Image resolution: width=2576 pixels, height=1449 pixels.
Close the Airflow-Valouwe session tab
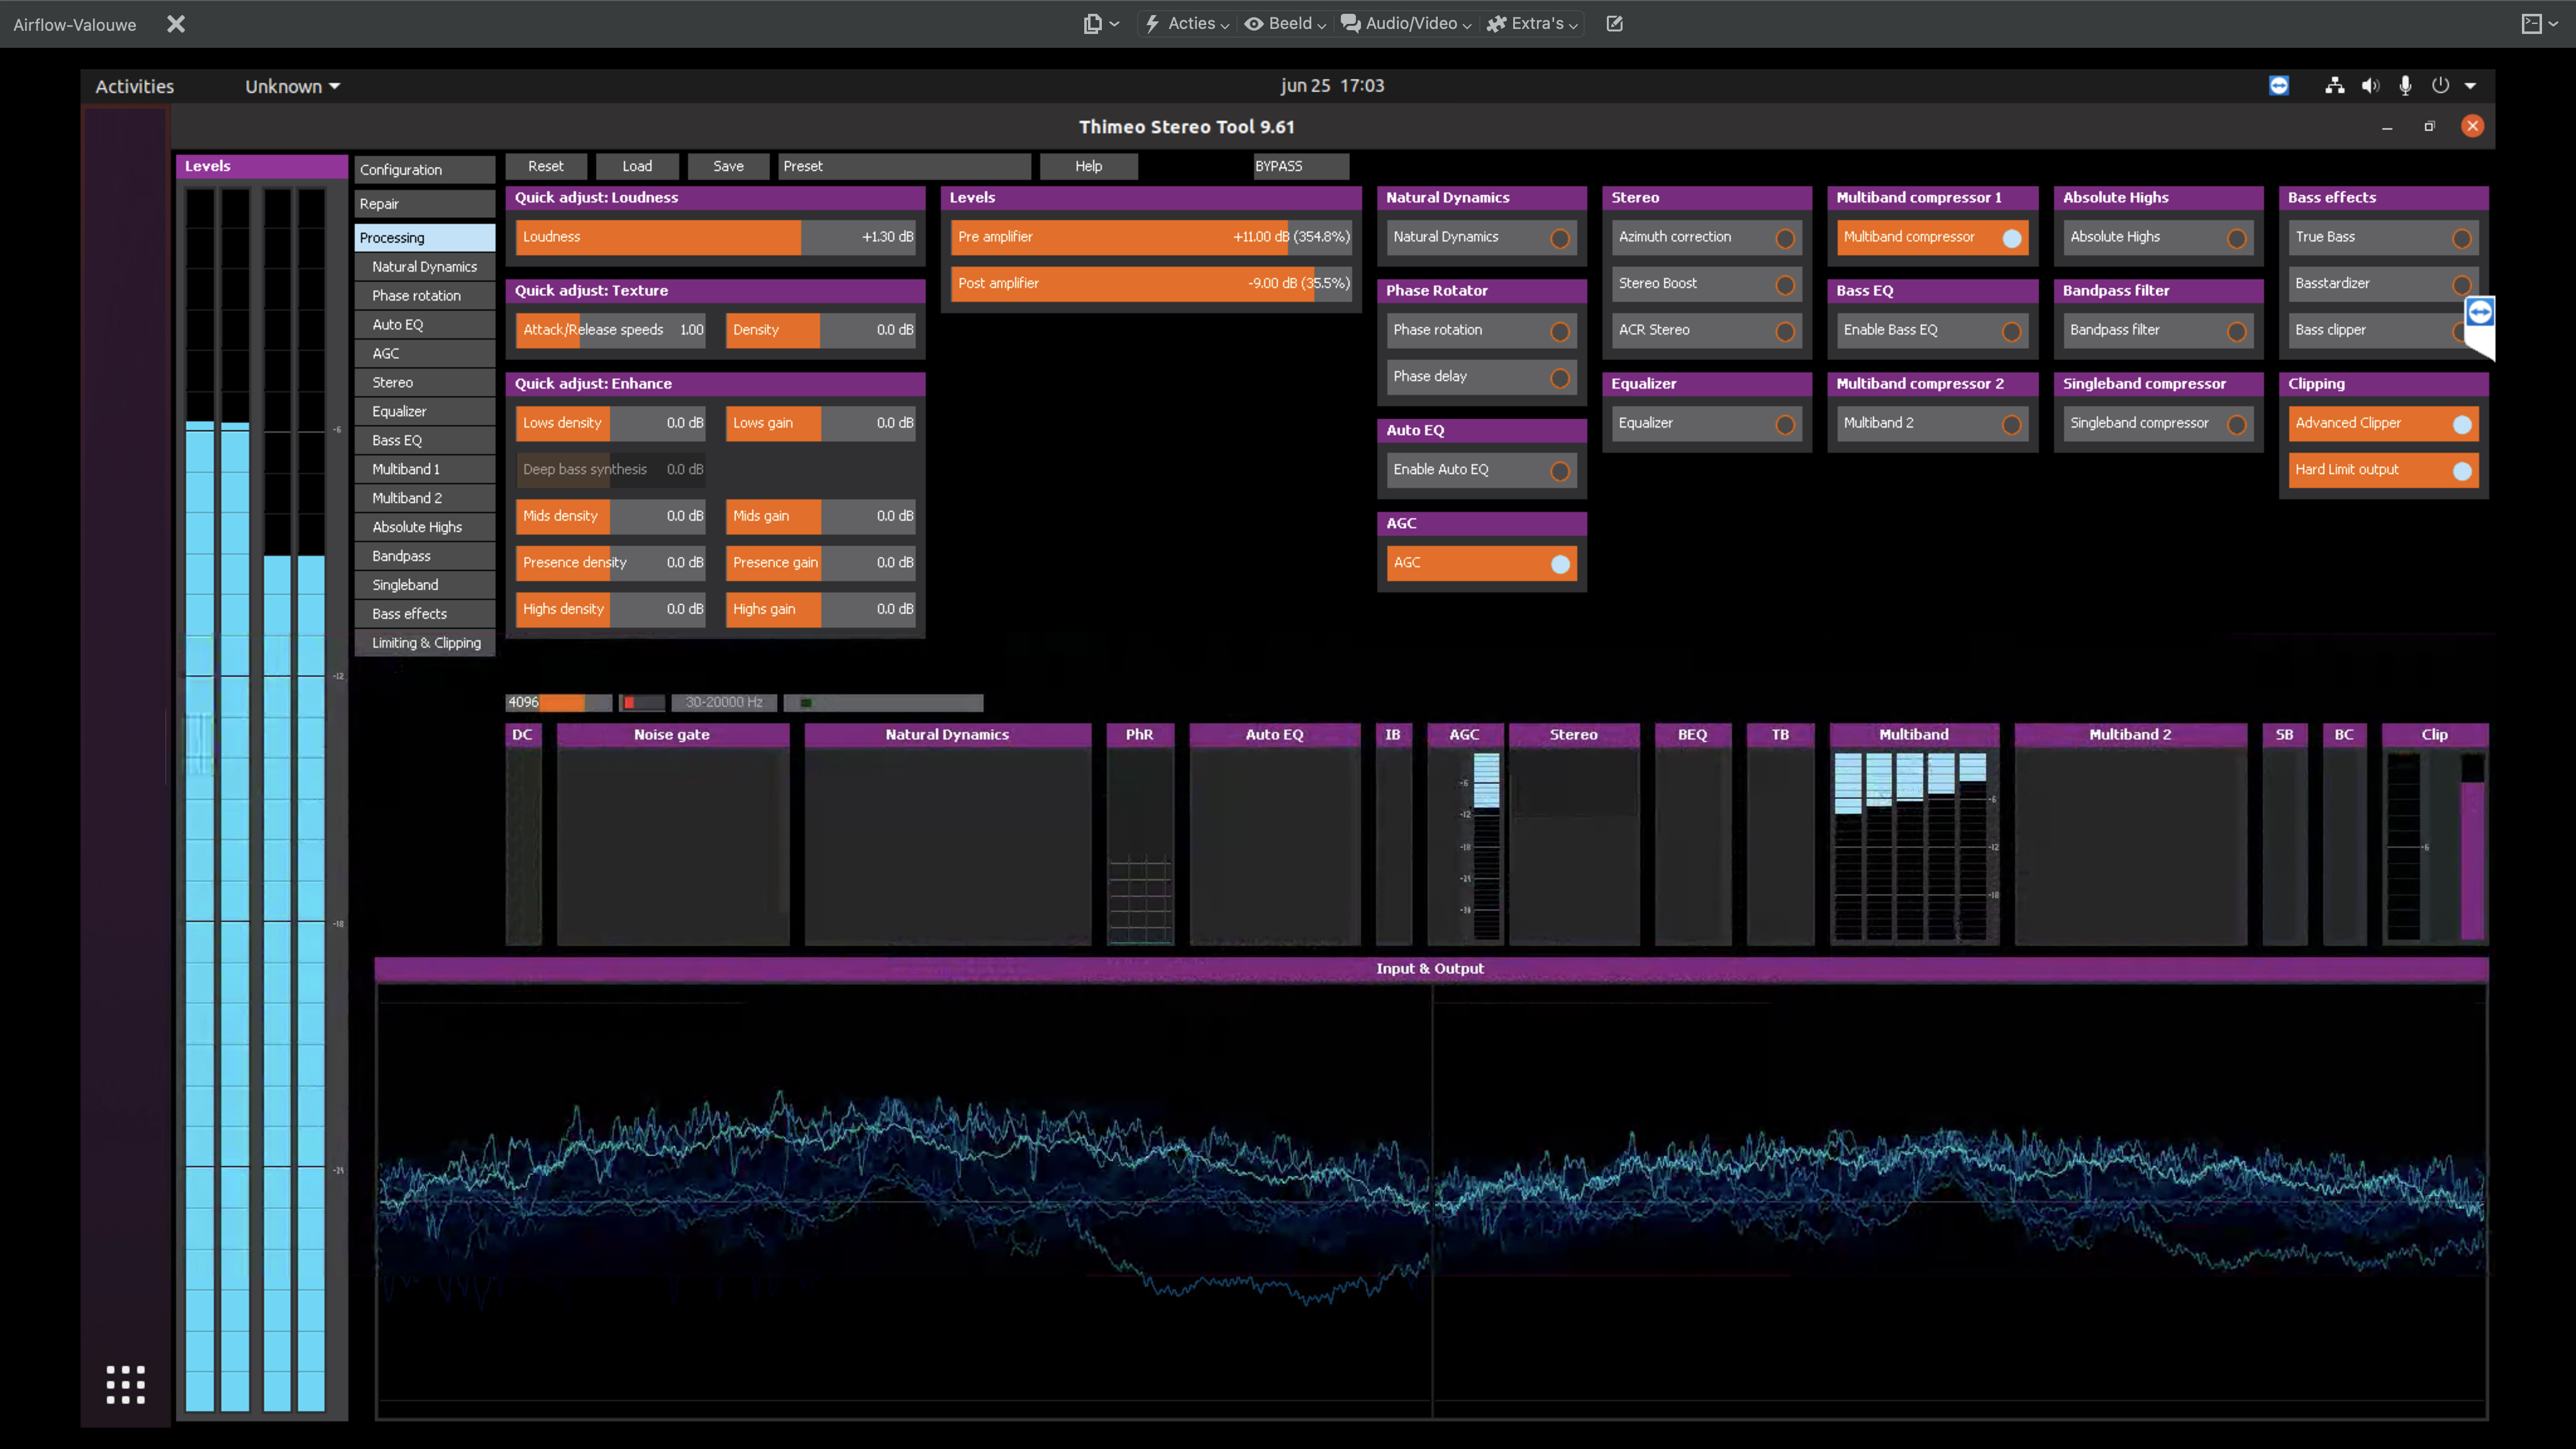pos(176,24)
